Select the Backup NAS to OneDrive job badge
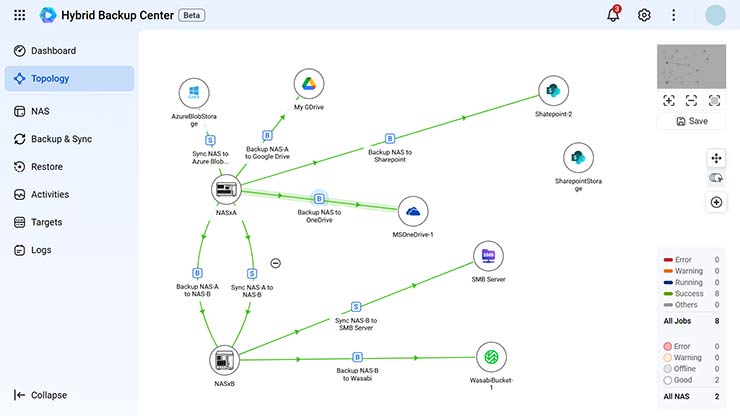Screen dimensions: 740x416 [x=319, y=198]
